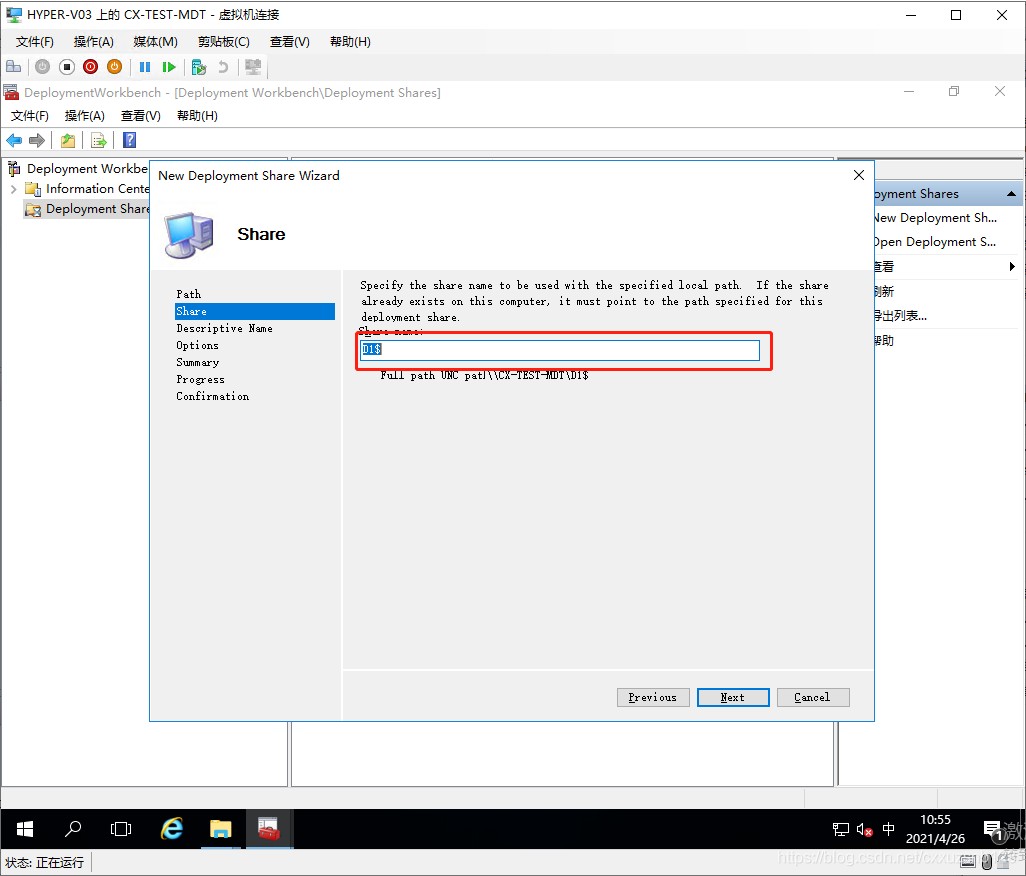This screenshot has height=876, width=1026.
Task: Click the Up one level folder icon
Action: click(68, 140)
